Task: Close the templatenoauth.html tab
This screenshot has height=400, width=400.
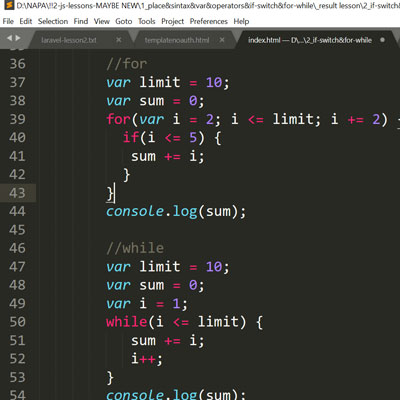Action: click(x=222, y=40)
